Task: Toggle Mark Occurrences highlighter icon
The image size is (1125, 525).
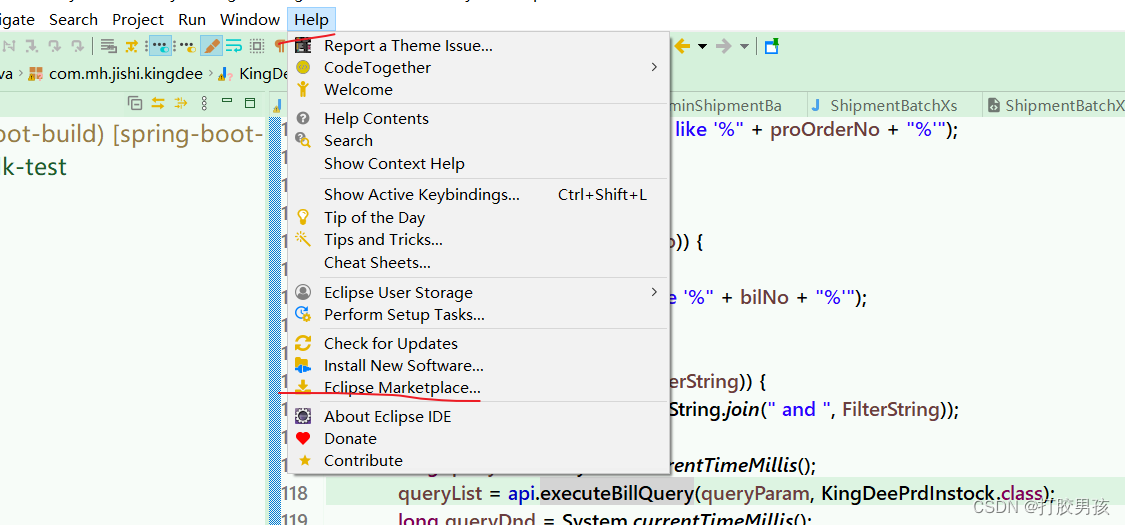Action: 211,46
